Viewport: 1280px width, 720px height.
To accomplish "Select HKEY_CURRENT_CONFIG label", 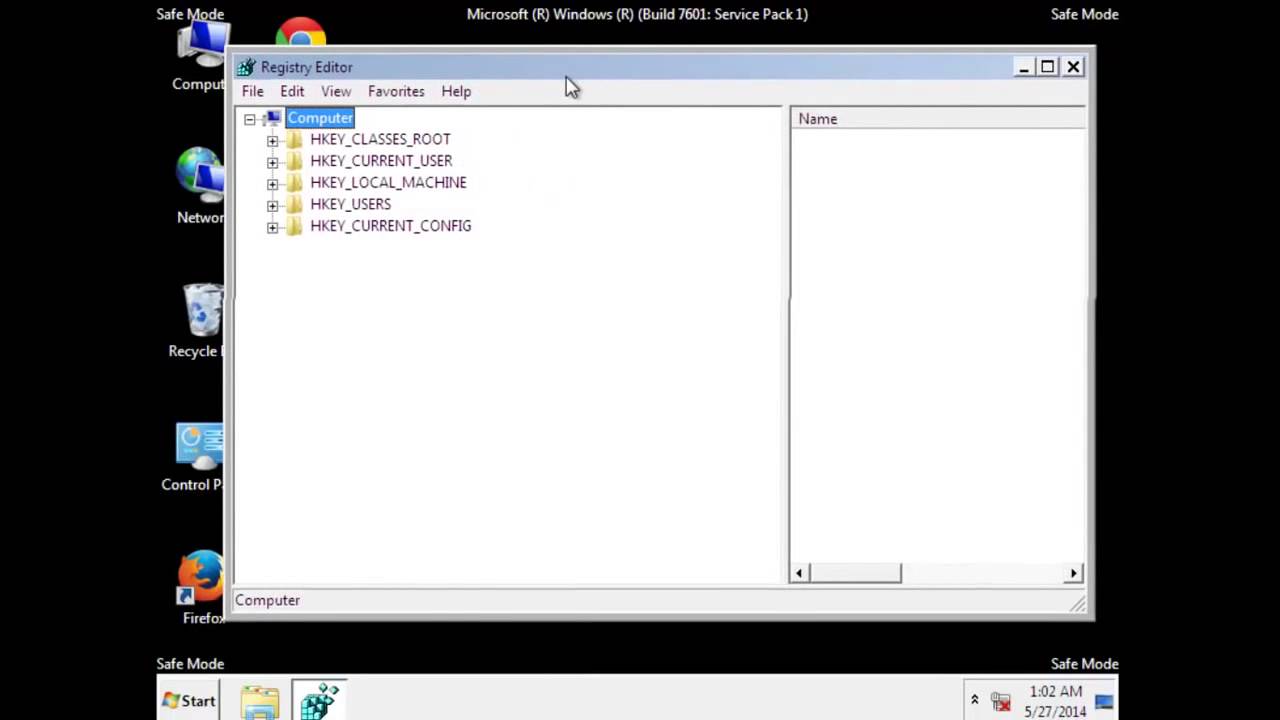I will [x=390, y=226].
